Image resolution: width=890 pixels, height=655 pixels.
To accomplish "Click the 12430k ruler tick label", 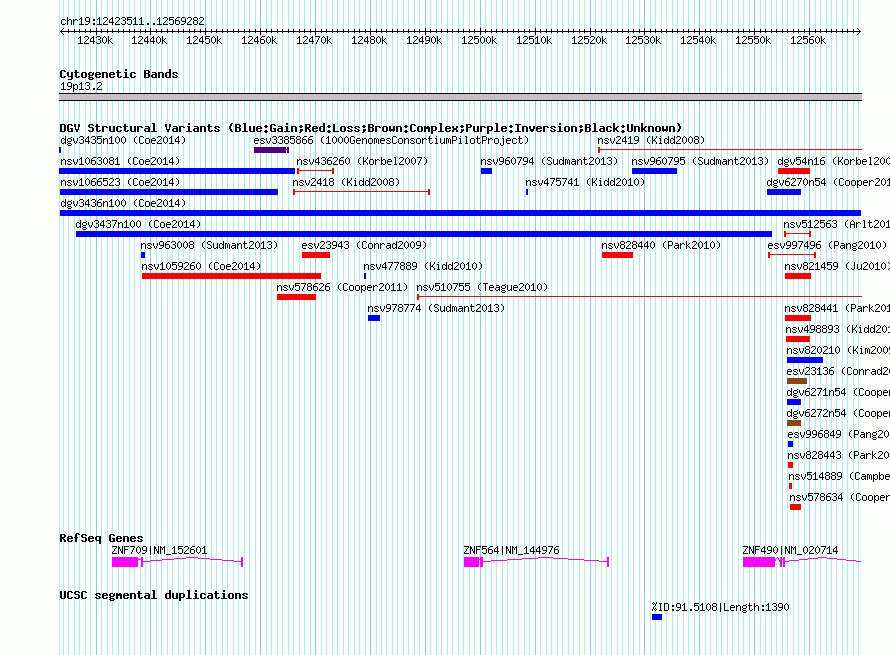I will pos(95,40).
